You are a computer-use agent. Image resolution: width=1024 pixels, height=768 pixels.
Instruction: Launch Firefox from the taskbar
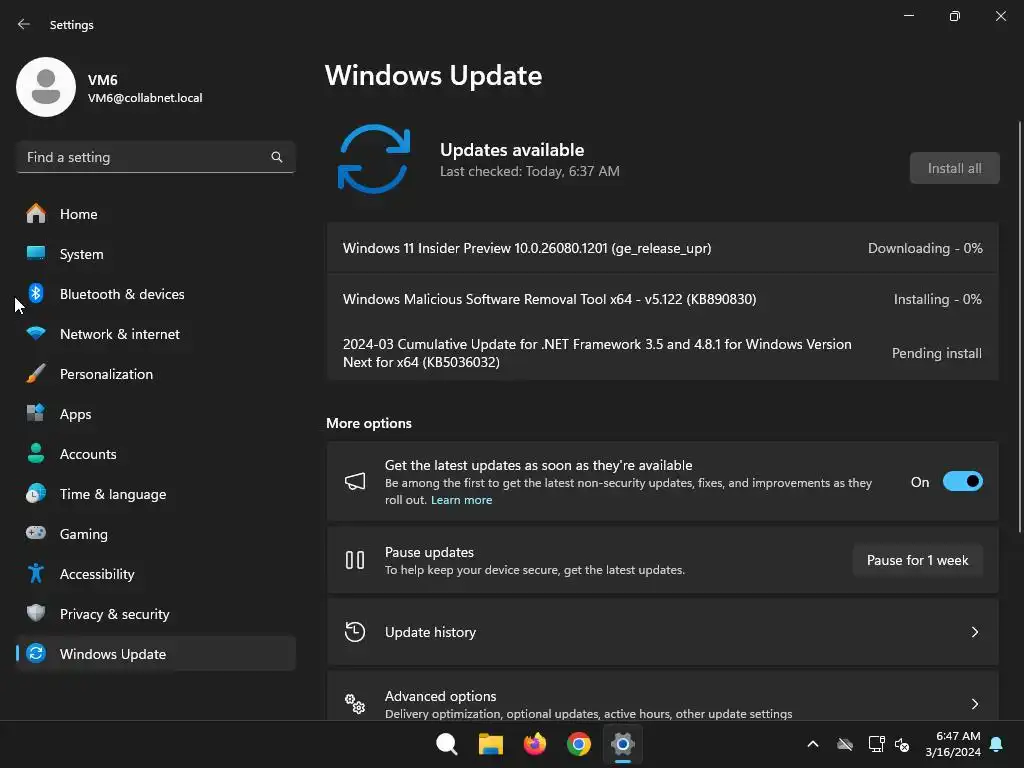click(x=535, y=744)
